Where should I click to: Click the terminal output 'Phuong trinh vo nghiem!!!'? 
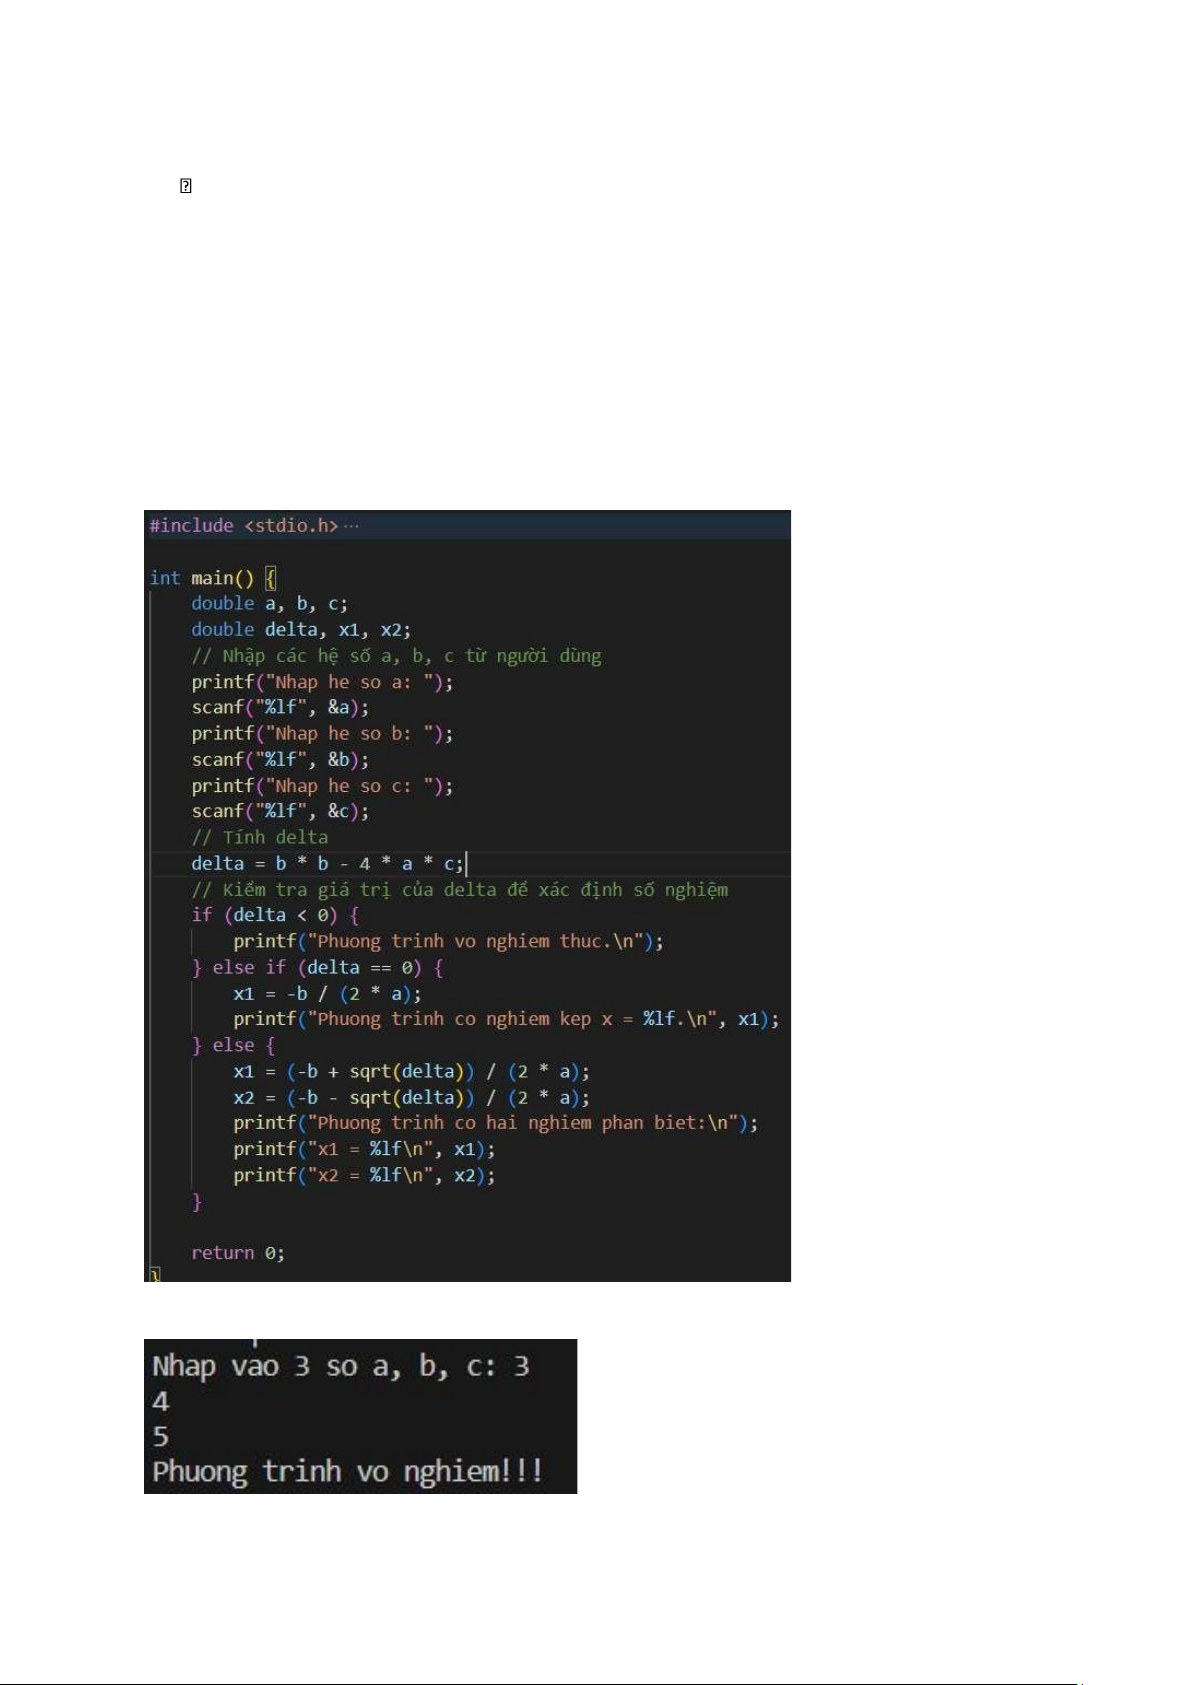pos(347,1472)
